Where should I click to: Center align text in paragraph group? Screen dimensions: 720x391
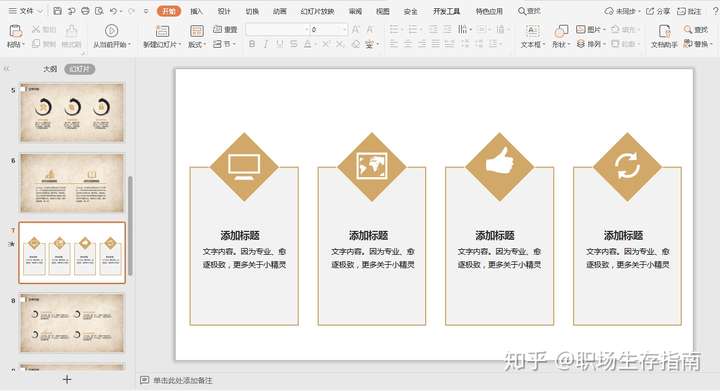408,44
